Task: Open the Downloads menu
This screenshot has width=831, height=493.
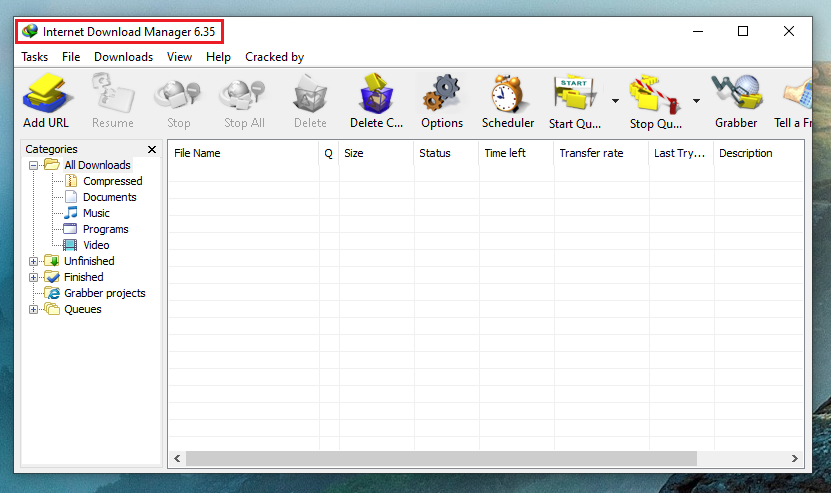Action: [123, 57]
